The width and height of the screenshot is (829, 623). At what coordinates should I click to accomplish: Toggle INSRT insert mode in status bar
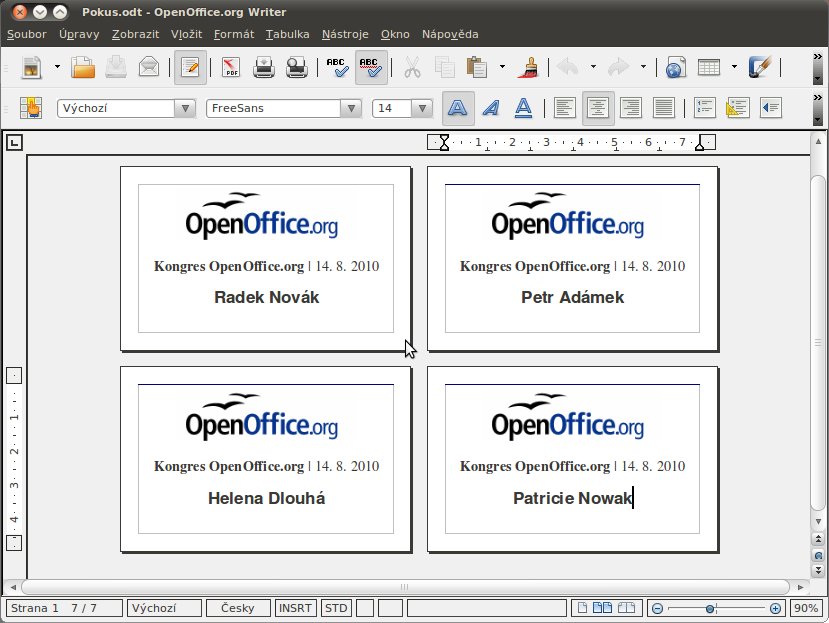coord(295,608)
